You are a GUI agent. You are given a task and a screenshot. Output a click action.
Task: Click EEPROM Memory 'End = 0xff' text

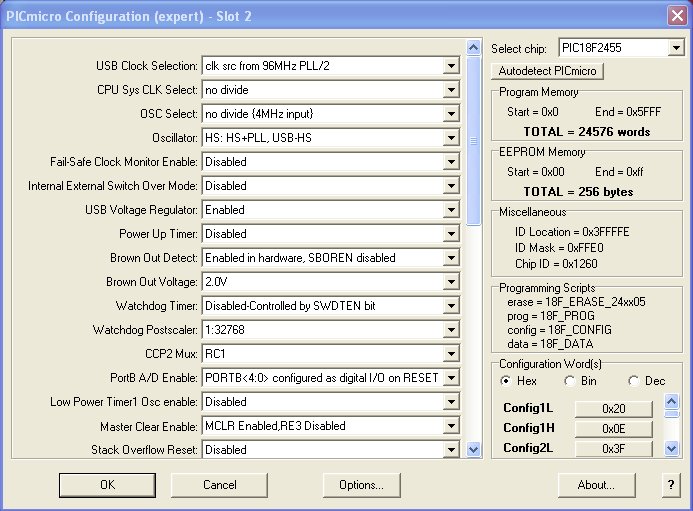[619, 172]
